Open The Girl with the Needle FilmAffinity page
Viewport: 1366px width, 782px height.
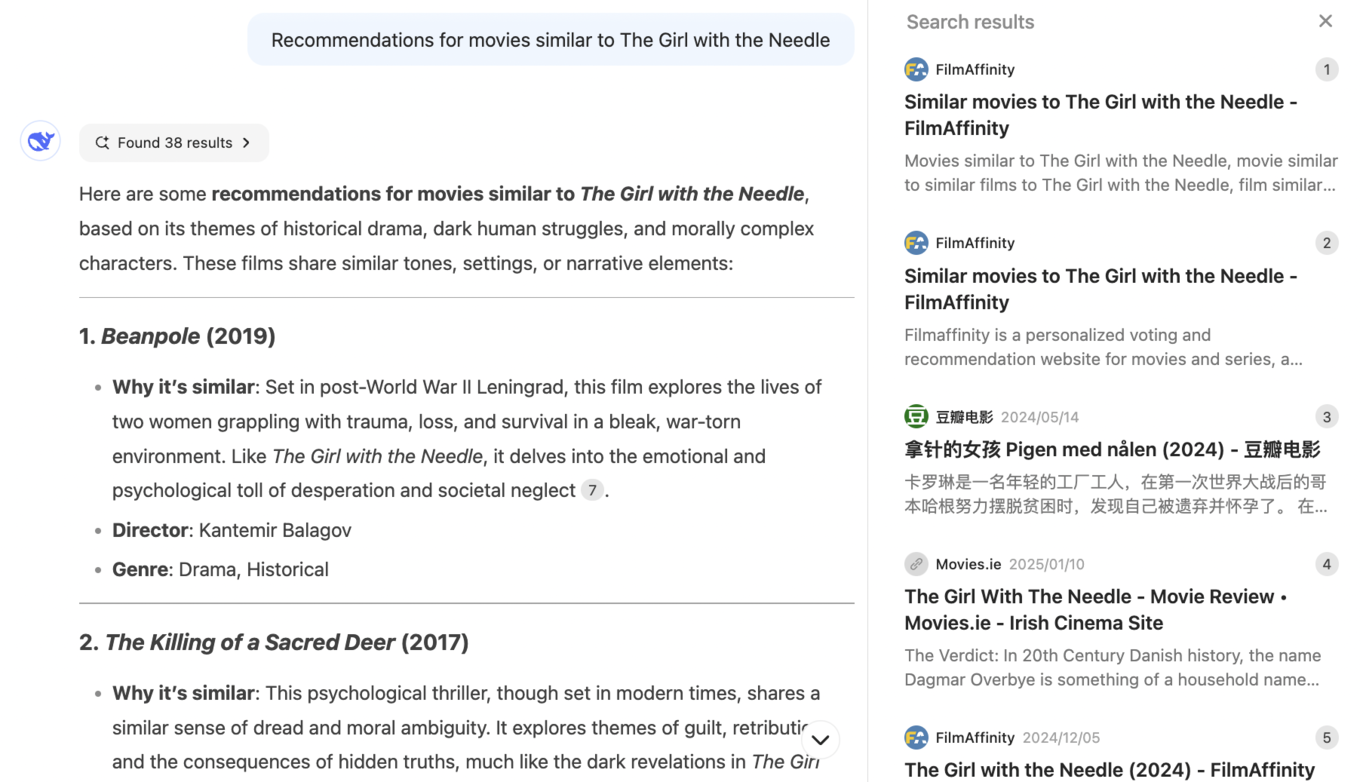tap(1108, 769)
